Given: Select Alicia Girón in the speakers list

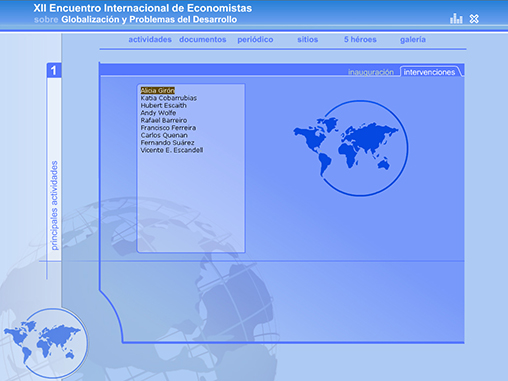Looking at the screenshot, I should pos(158,90).
